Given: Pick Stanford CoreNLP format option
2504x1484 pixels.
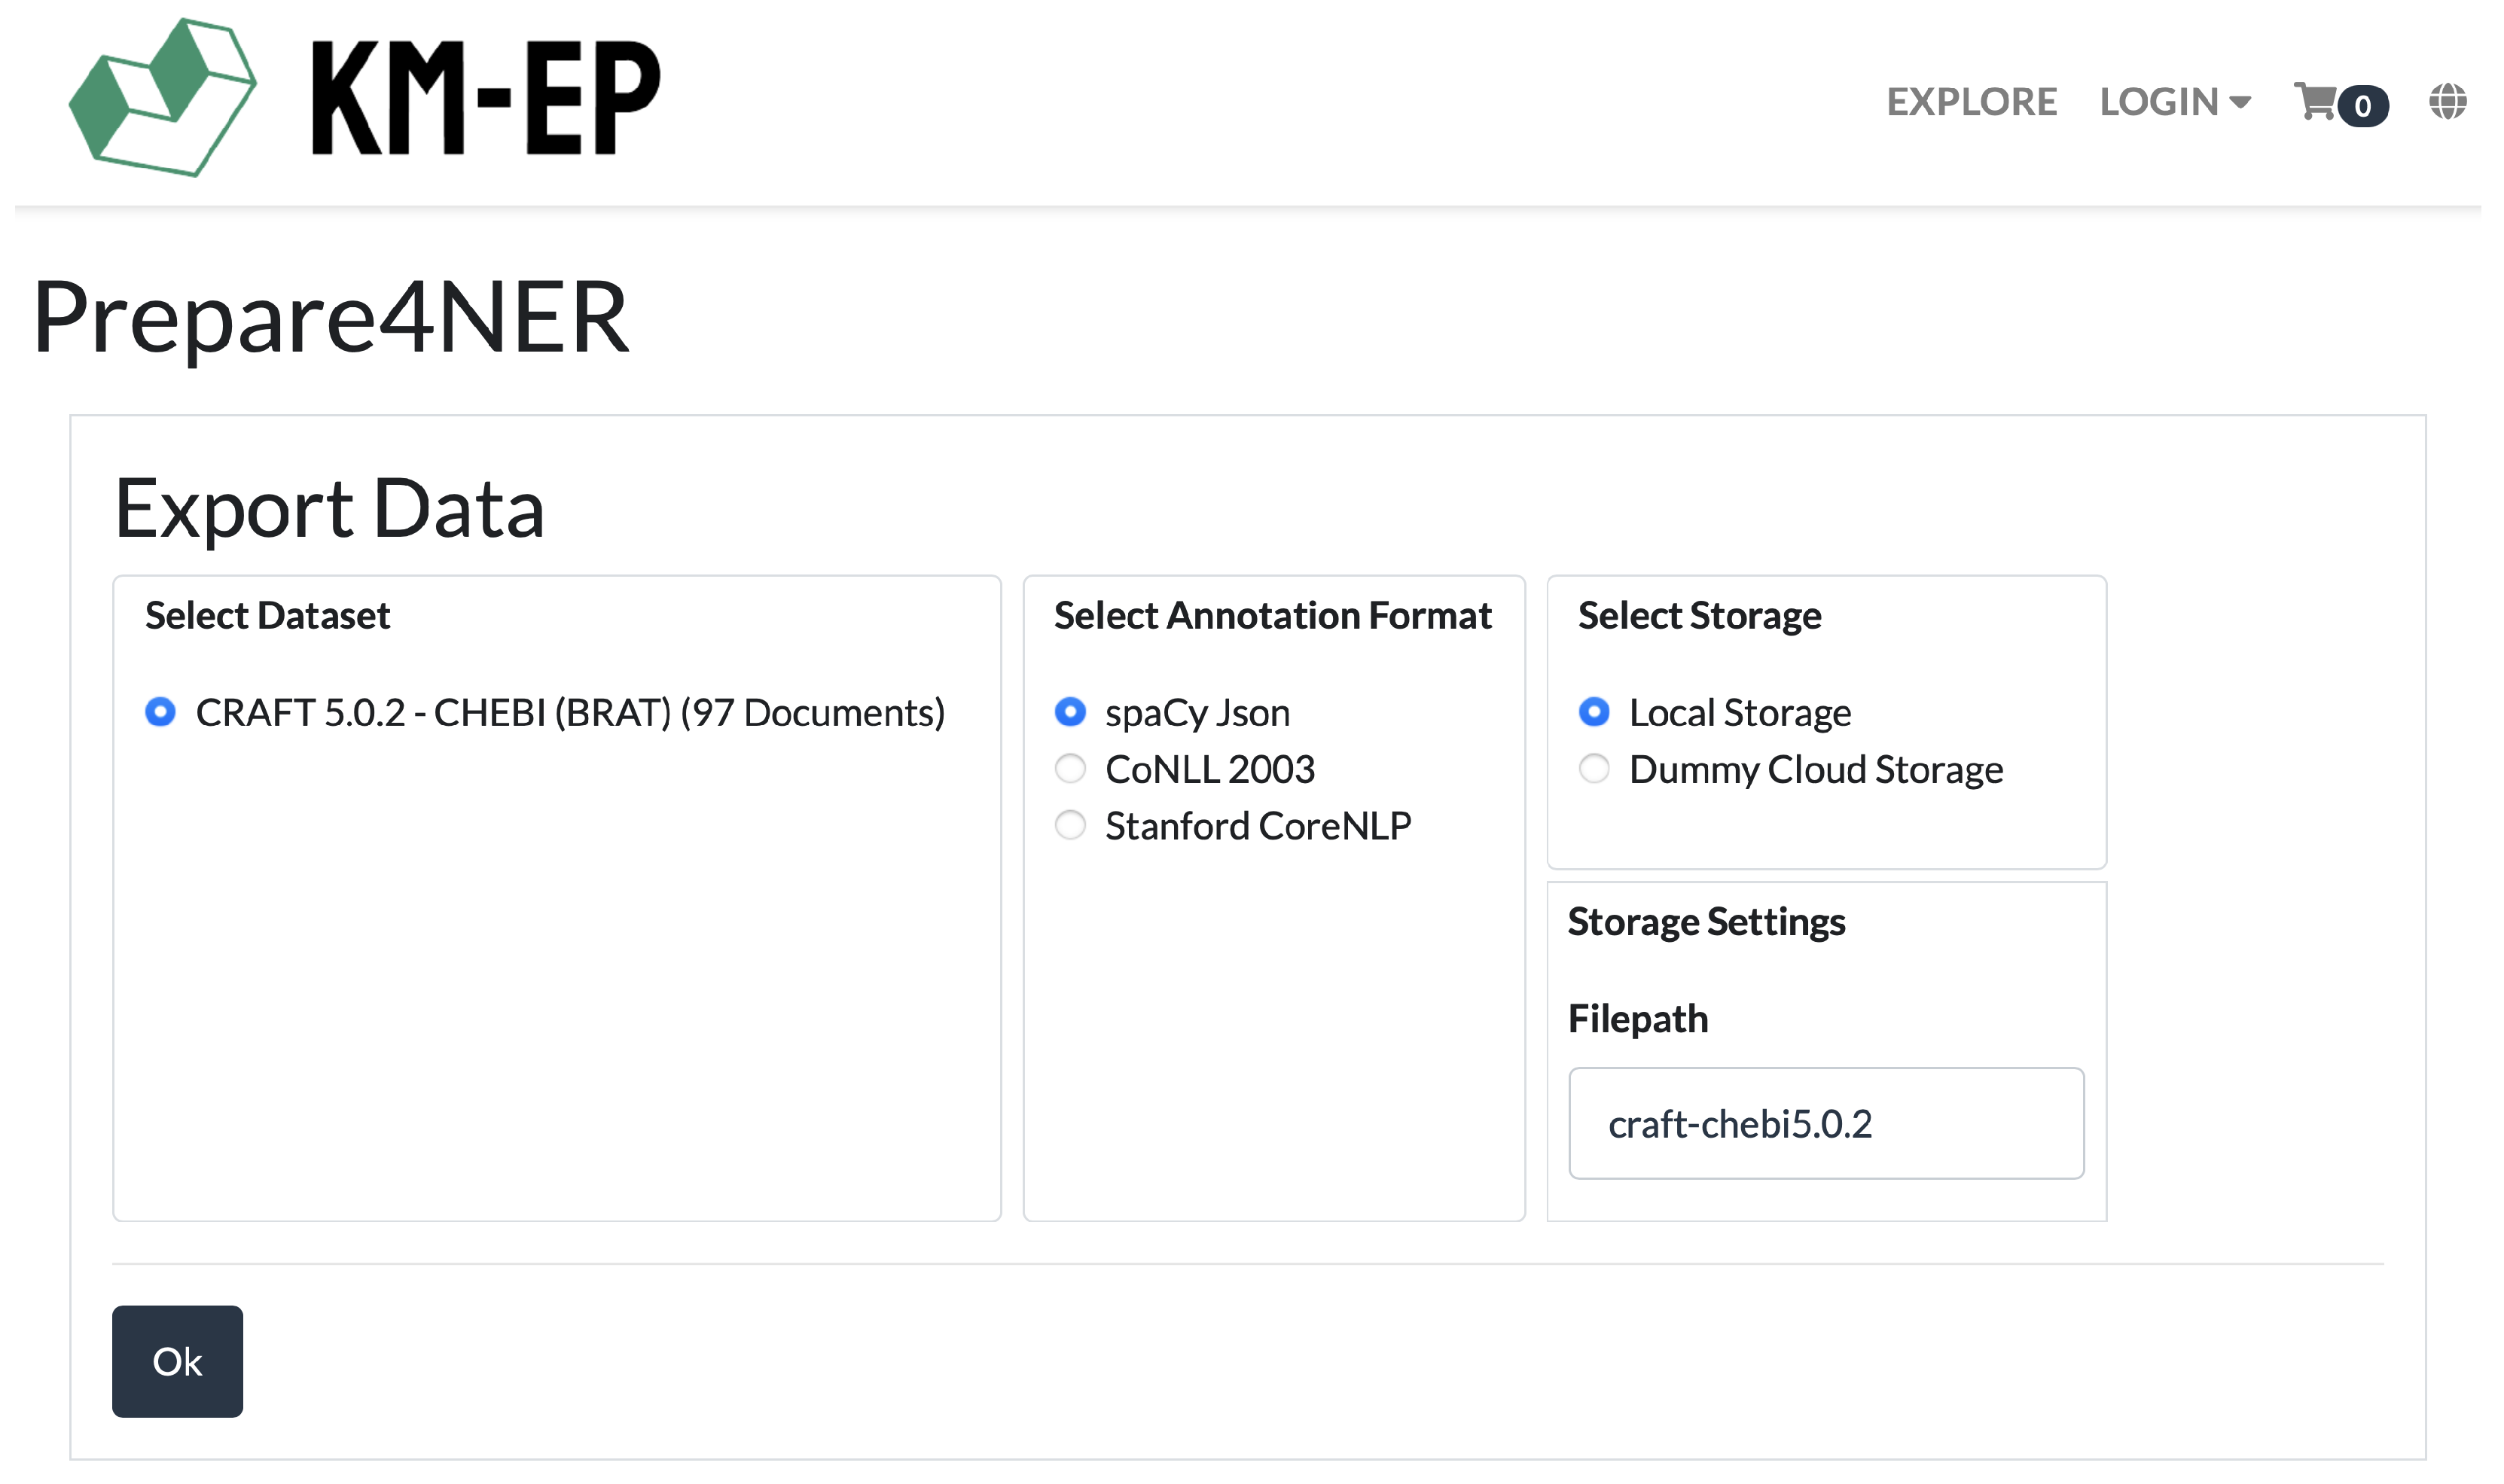Looking at the screenshot, I should 1070,826.
